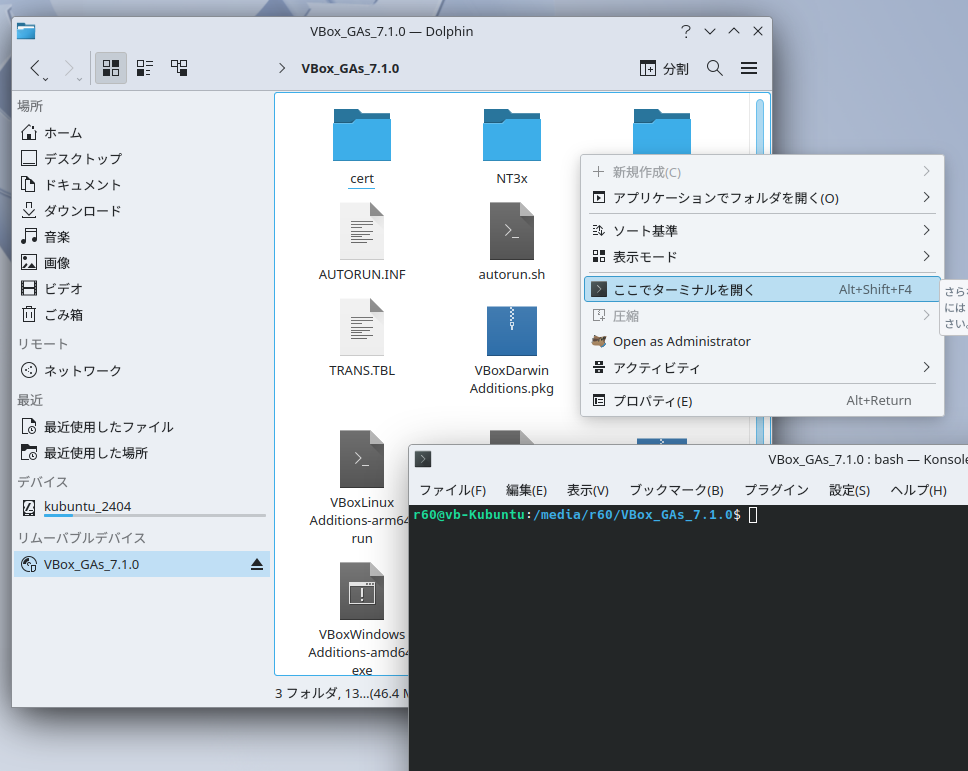Expand the 表示モード submenu
Viewport: 968px width, 771px height.
pos(645,257)
